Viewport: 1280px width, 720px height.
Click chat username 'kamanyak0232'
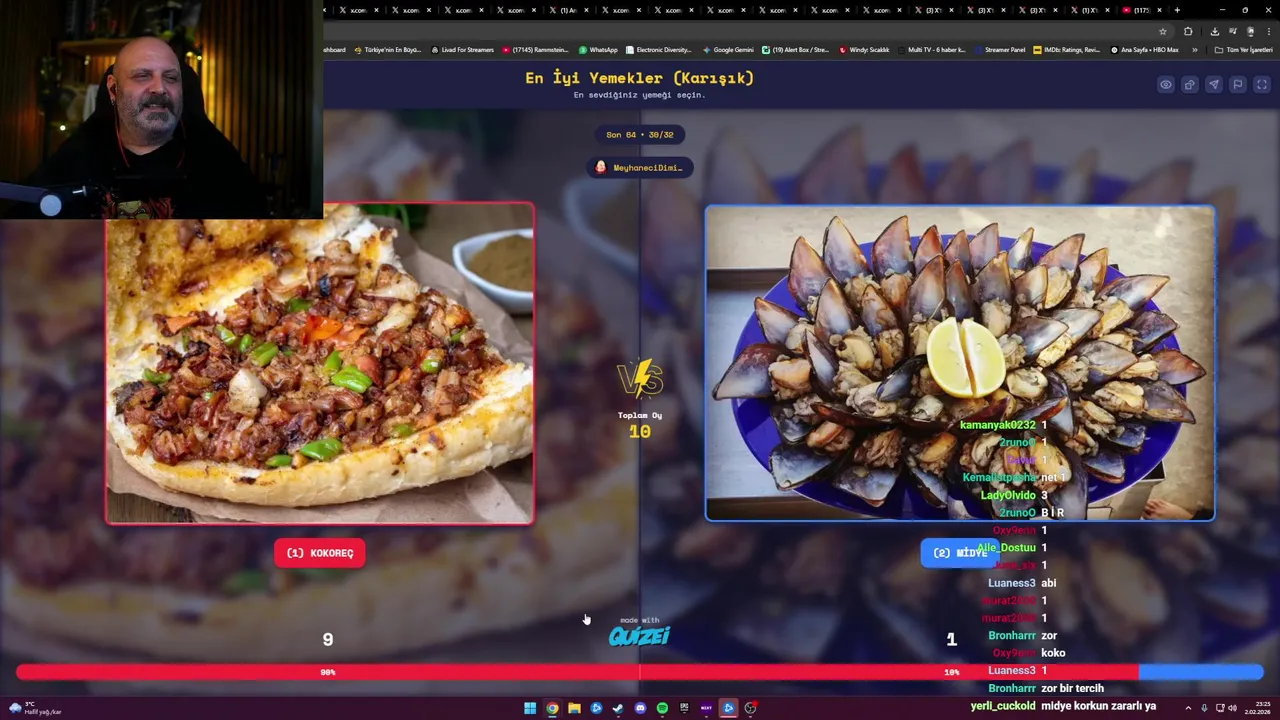click(x=997, y=425)
